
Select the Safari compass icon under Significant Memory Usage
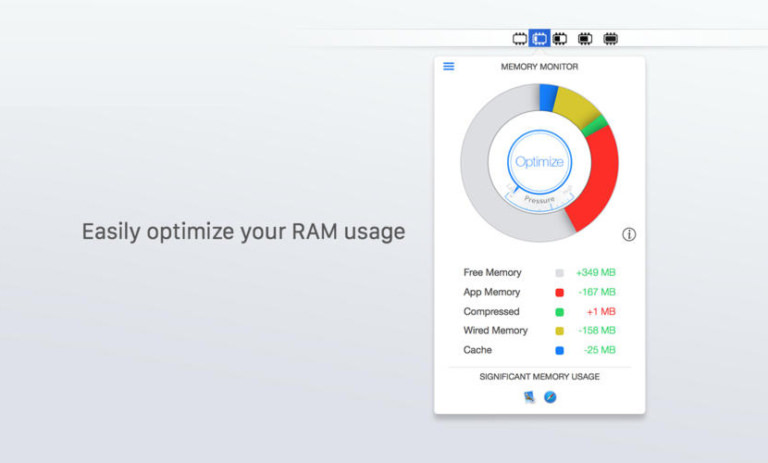(x=550, y=397)
